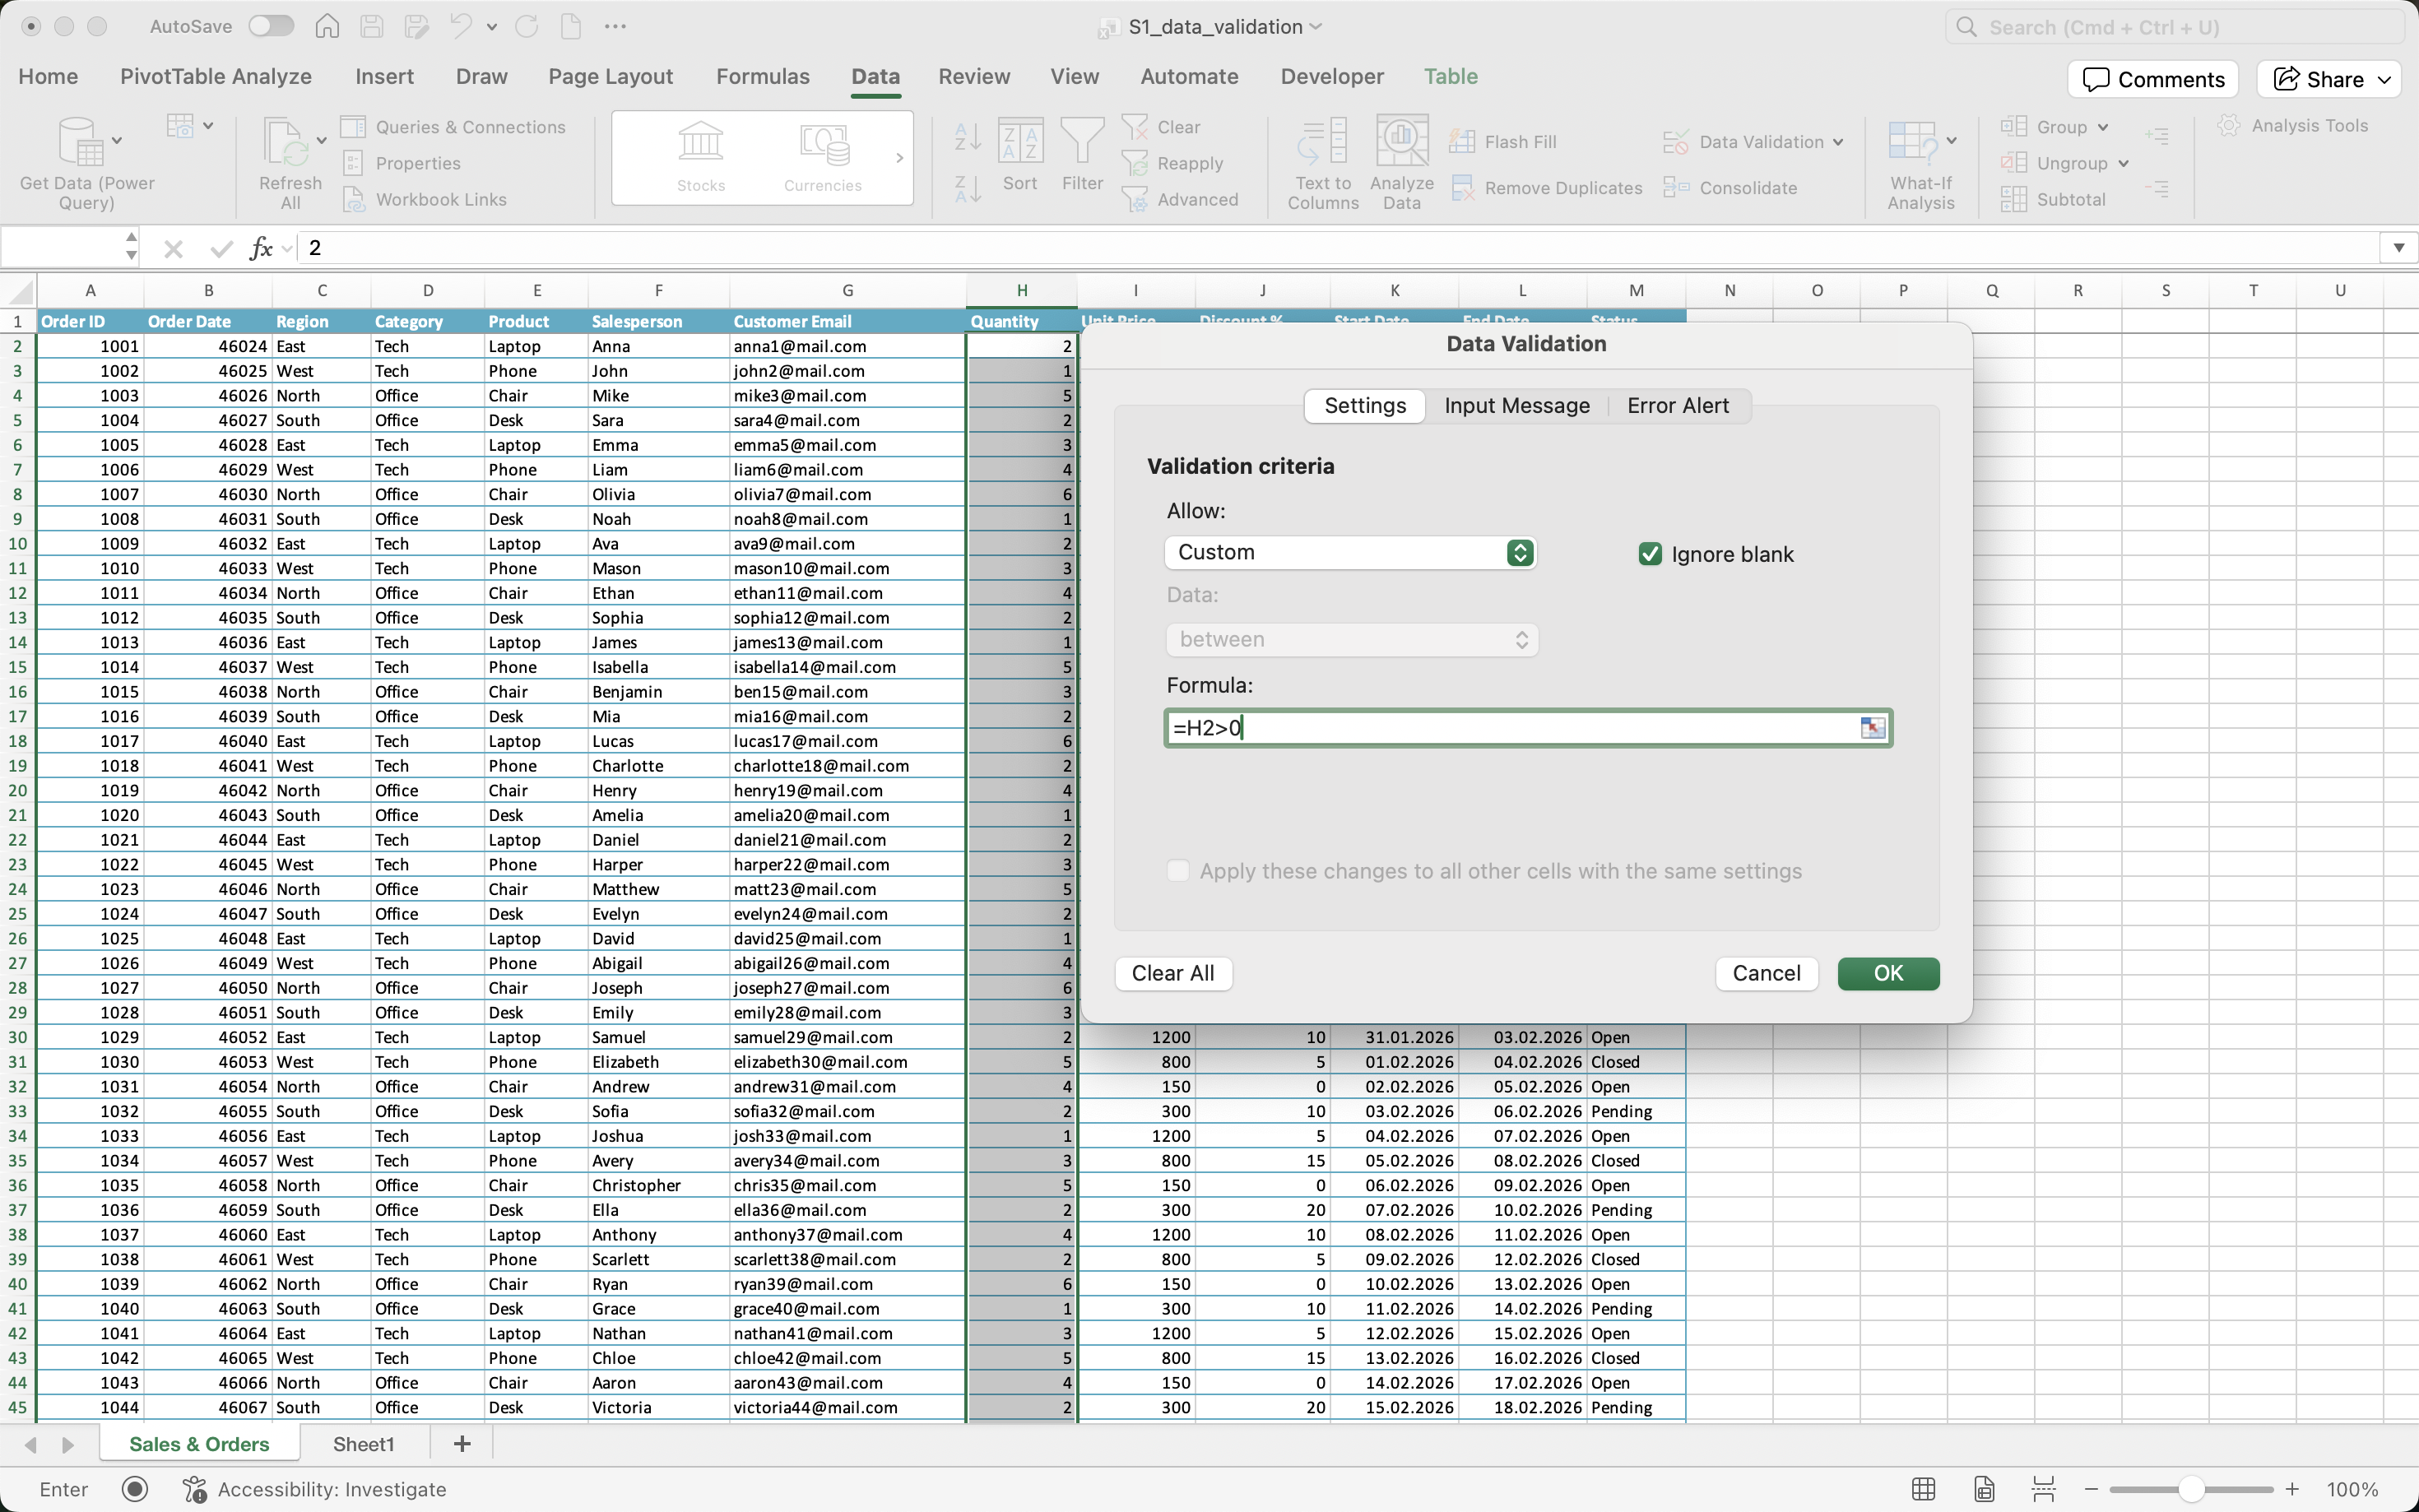
Task: Open the Share dropdown arrow
Action: click(2385, 80)
